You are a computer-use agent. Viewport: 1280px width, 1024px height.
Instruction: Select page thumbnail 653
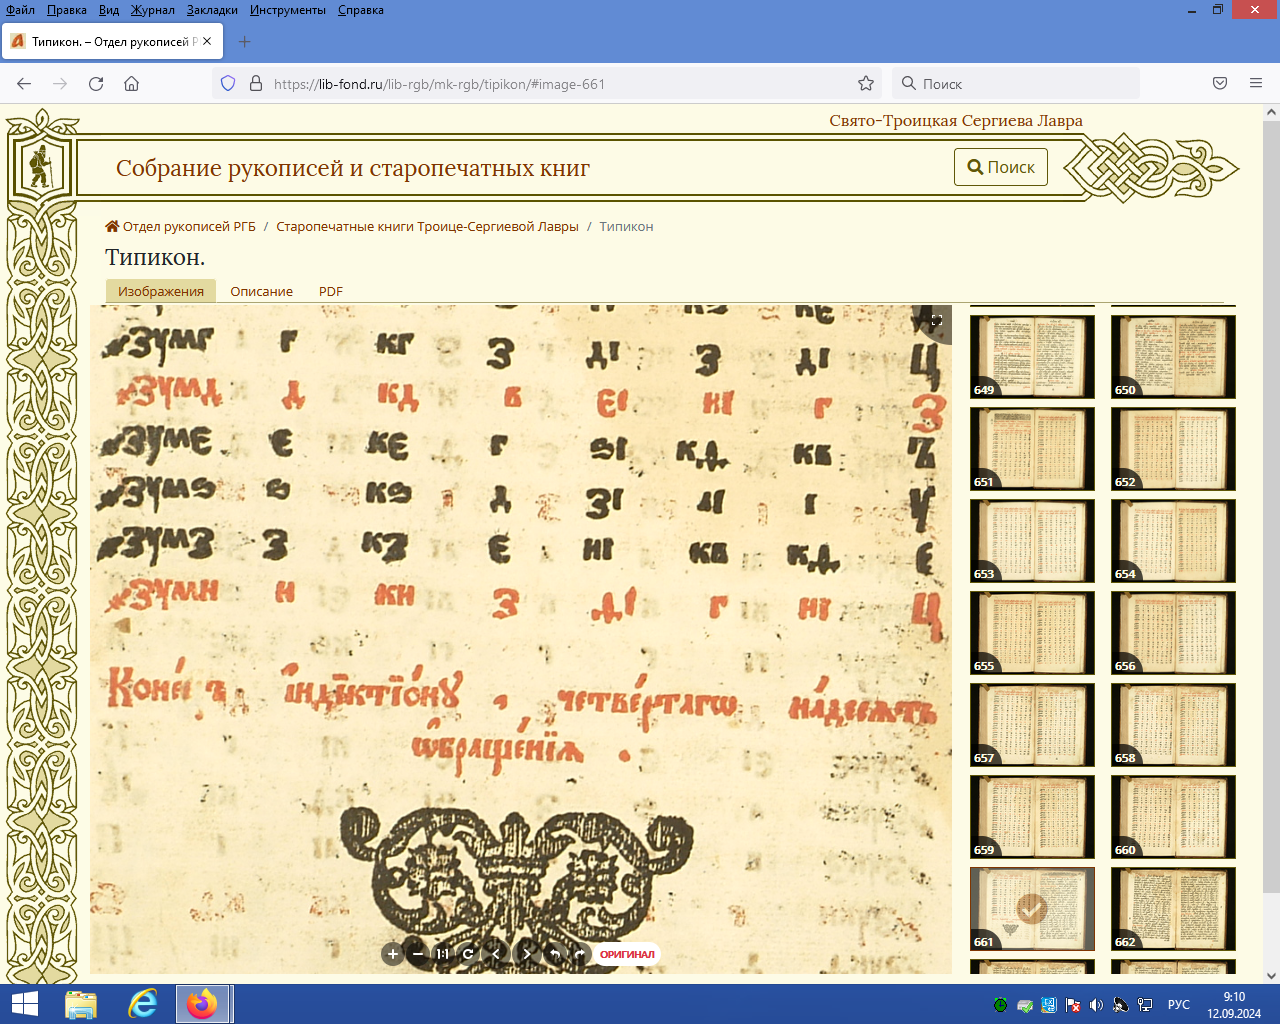pos(1032,540)
